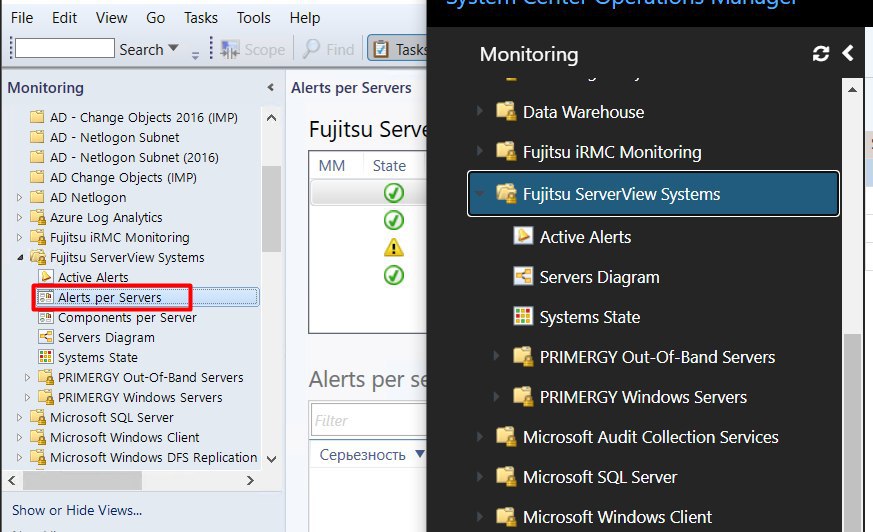The height and width of the screenshot is (532, 873).
Task: Open the Tasks menu
Action: [x=200, y=18]
